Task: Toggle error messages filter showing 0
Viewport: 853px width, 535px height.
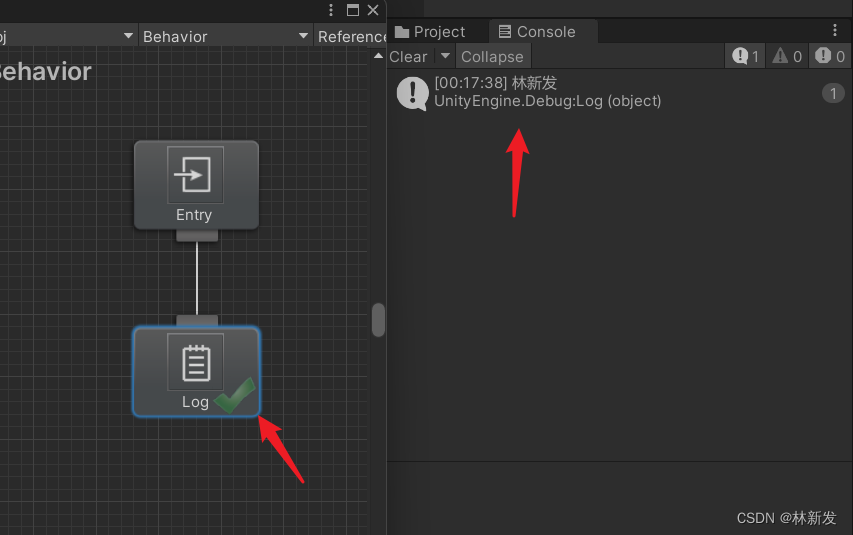Action: click(x=830, y=56)
